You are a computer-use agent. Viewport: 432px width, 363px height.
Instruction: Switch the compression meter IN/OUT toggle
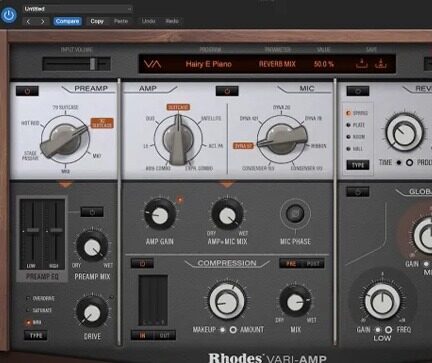pyautogui.click(x=153, y=335)
